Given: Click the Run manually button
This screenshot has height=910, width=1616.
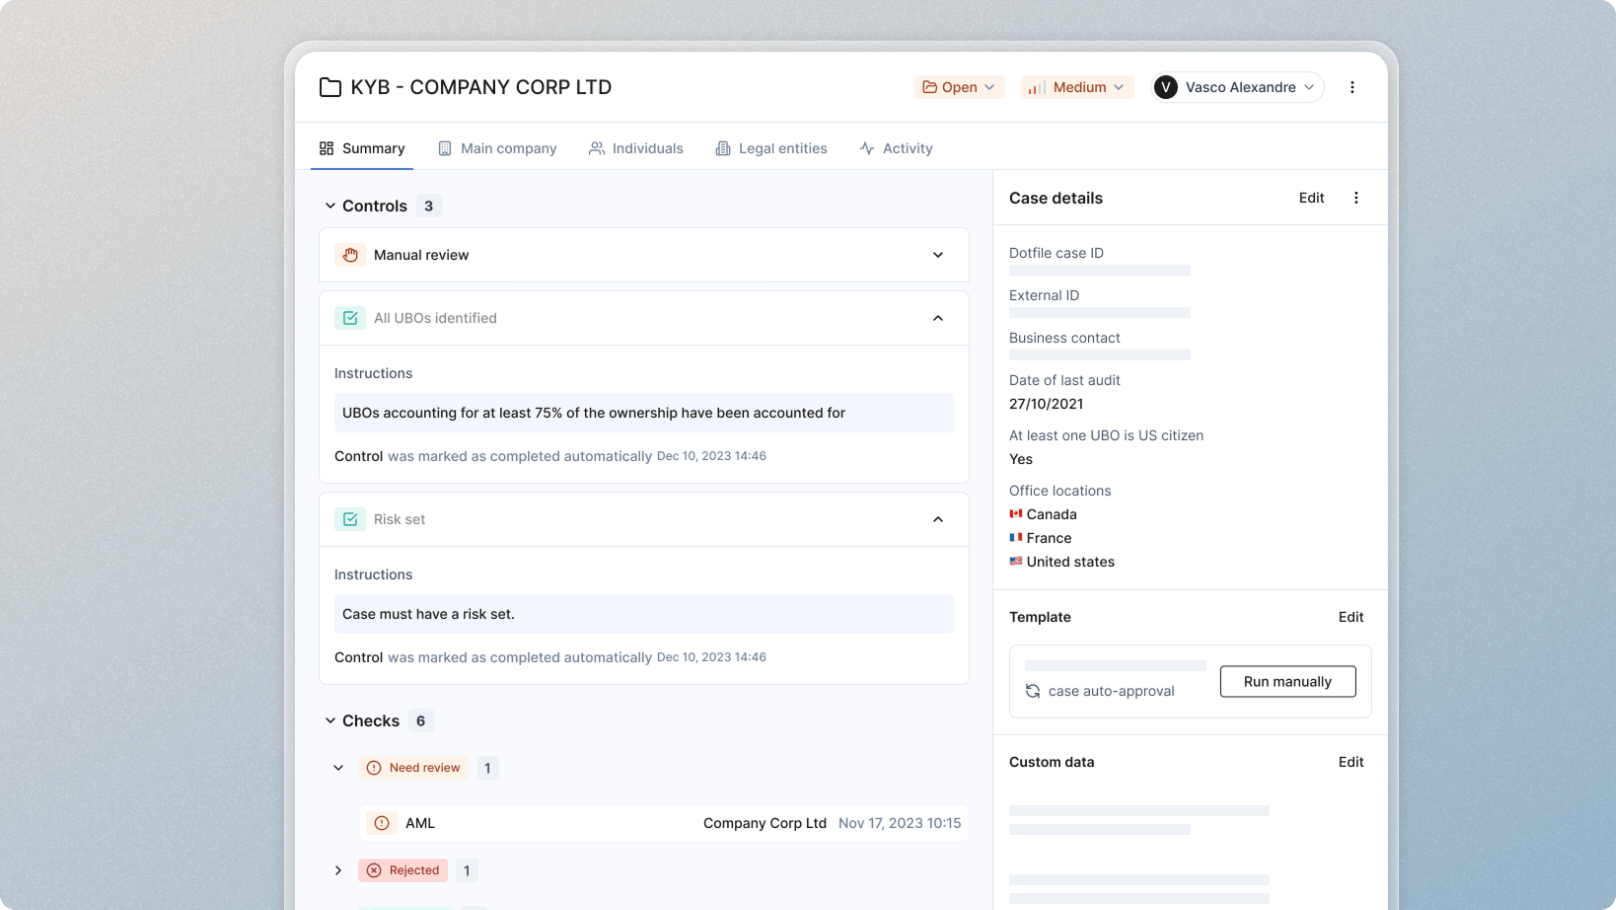Looking at the screenshot, I should click(1288, 682).
